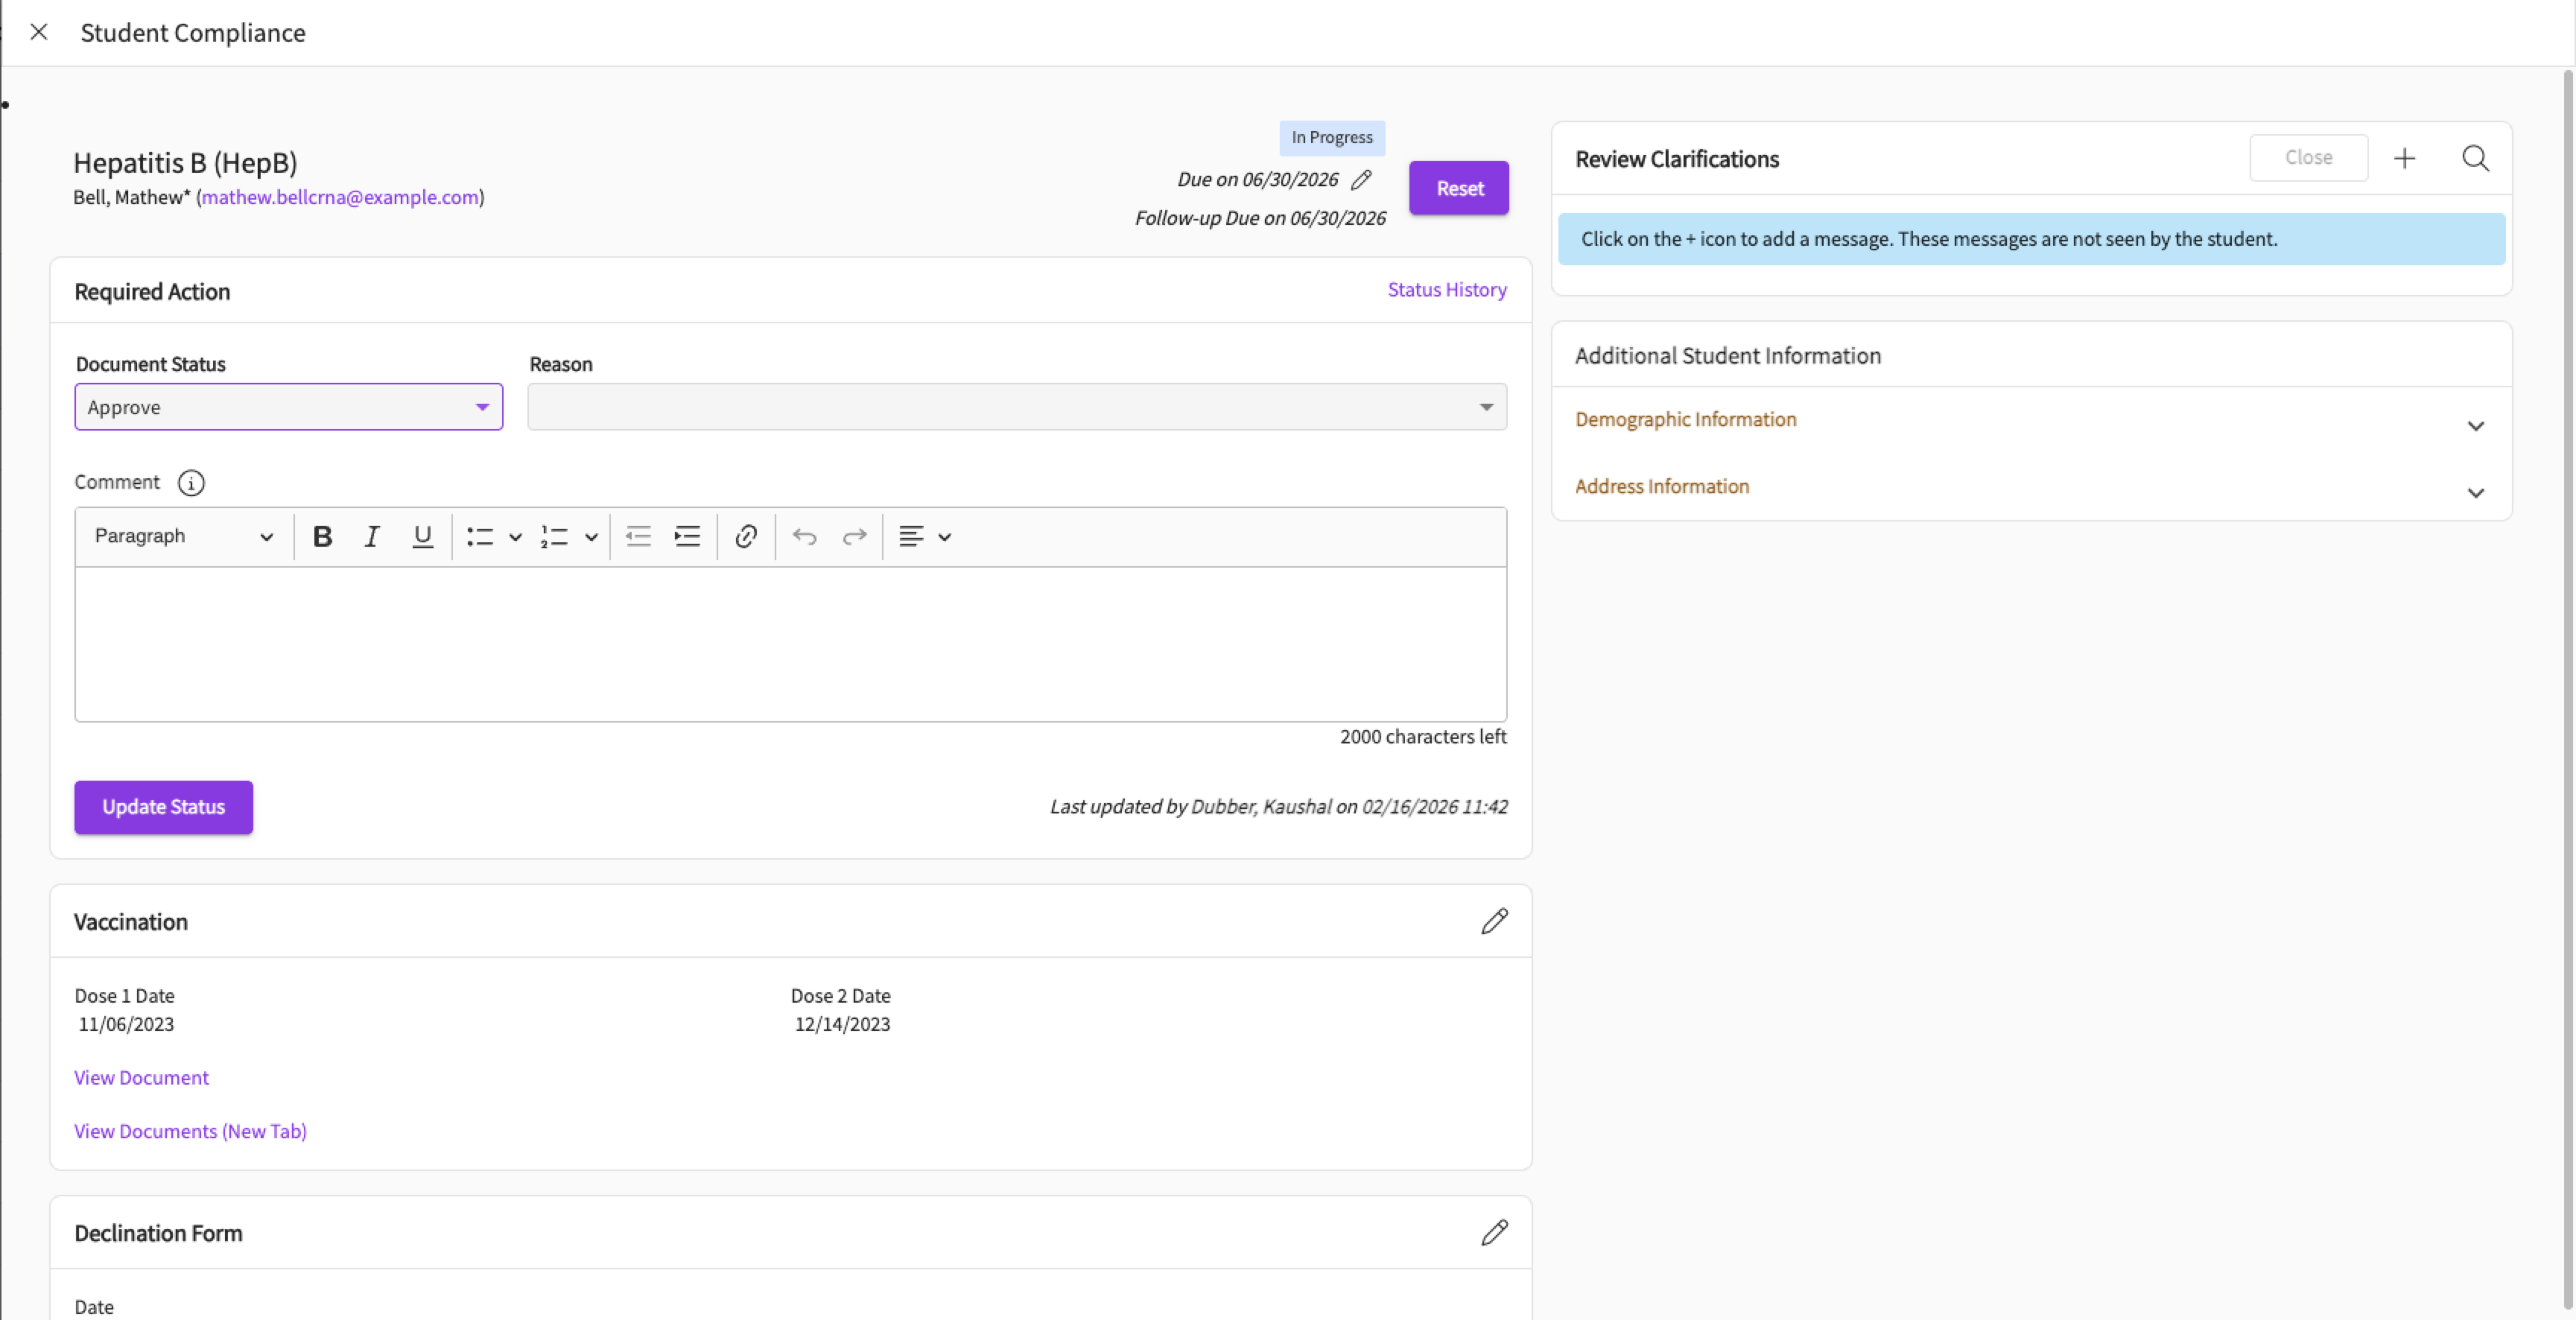Insert a link using the link icon
This screenshot has height=1320, width=2576.
point(746,537)
